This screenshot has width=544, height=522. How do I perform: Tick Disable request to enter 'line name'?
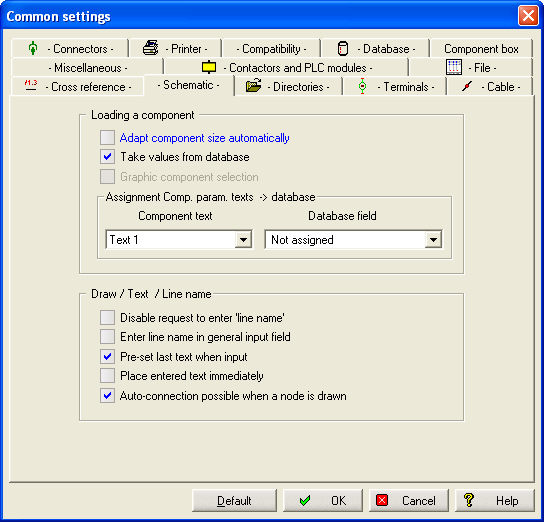[107, 317]
